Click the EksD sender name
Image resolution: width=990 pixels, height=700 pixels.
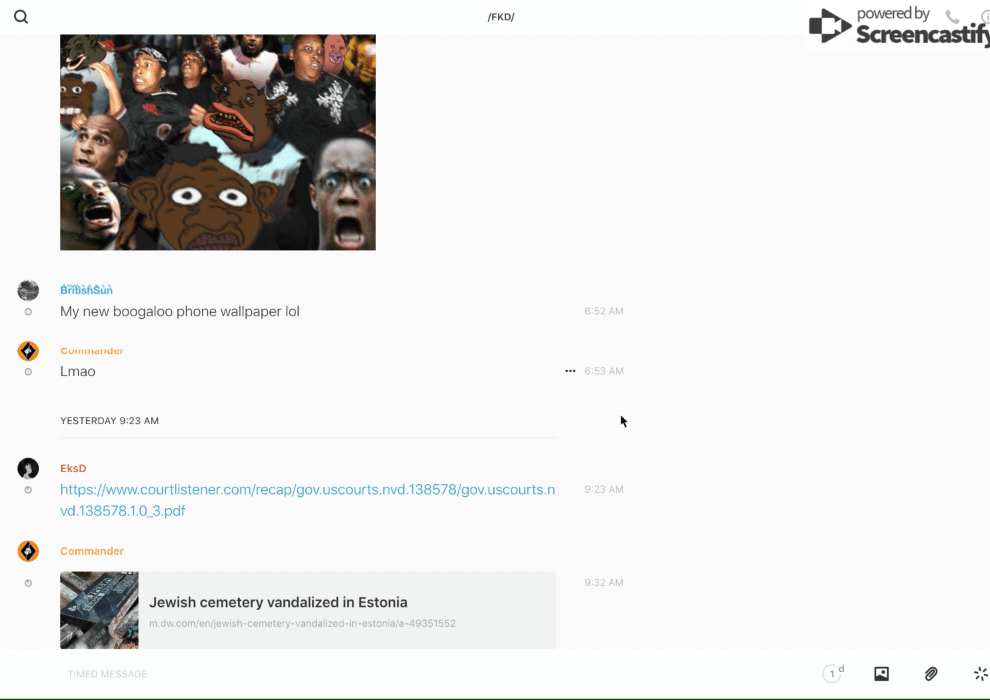pos(73,469)
